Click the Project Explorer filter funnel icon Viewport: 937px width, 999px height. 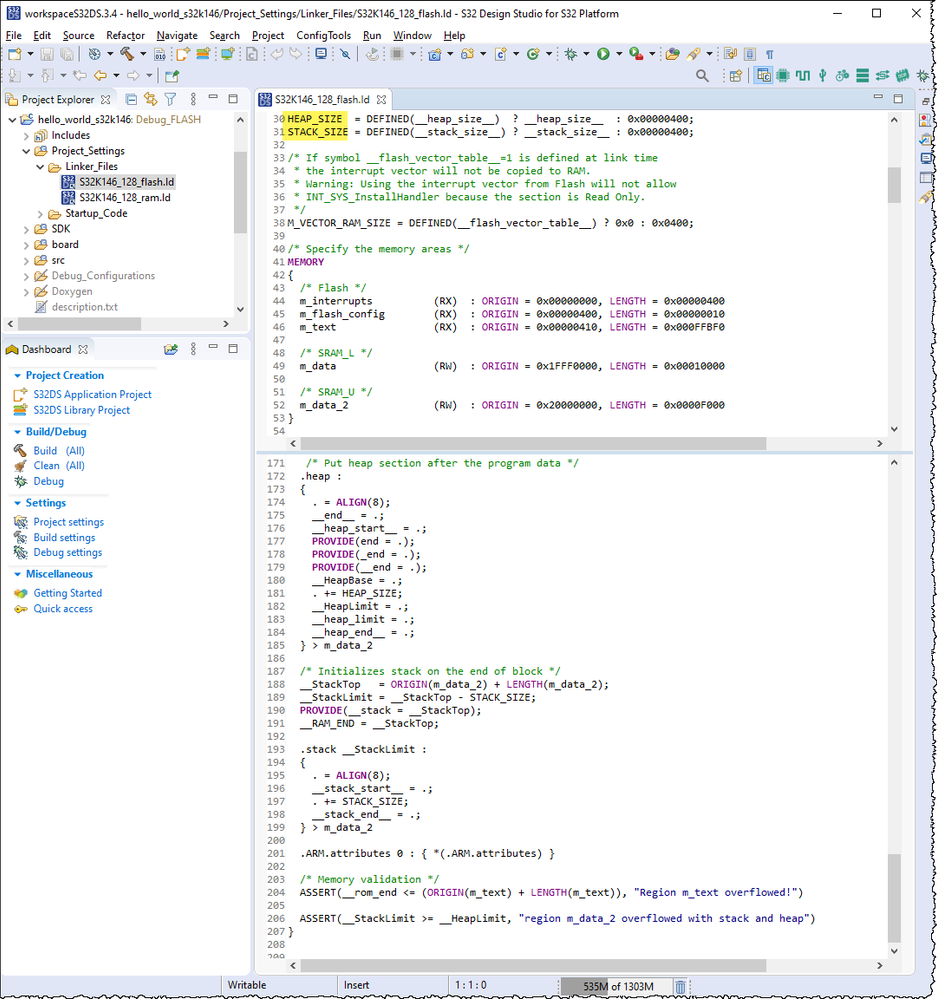pos(170,99)
